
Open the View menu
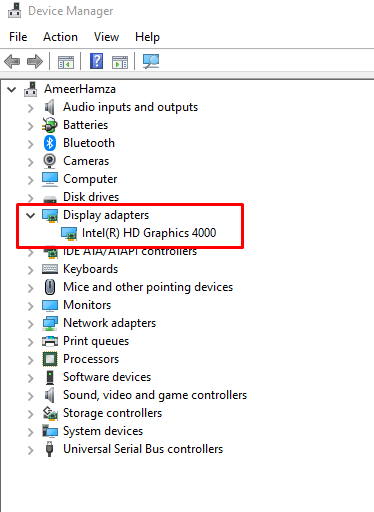(106, 37)
